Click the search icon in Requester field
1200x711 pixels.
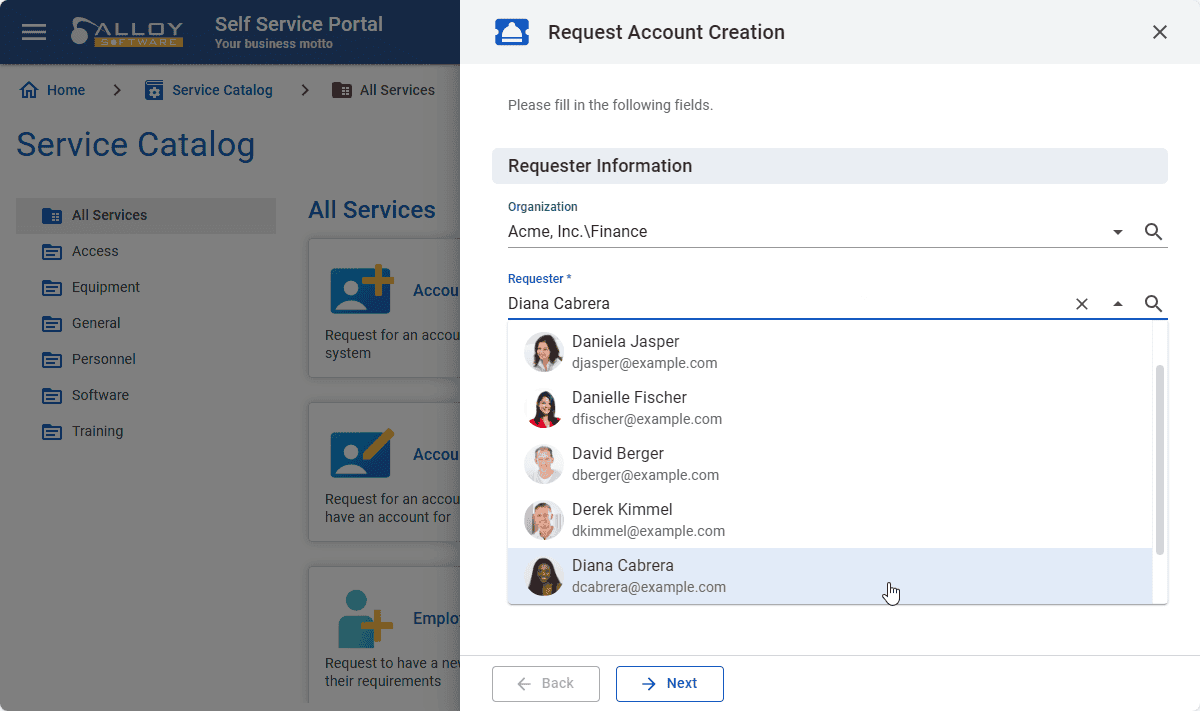(1153, 304)
